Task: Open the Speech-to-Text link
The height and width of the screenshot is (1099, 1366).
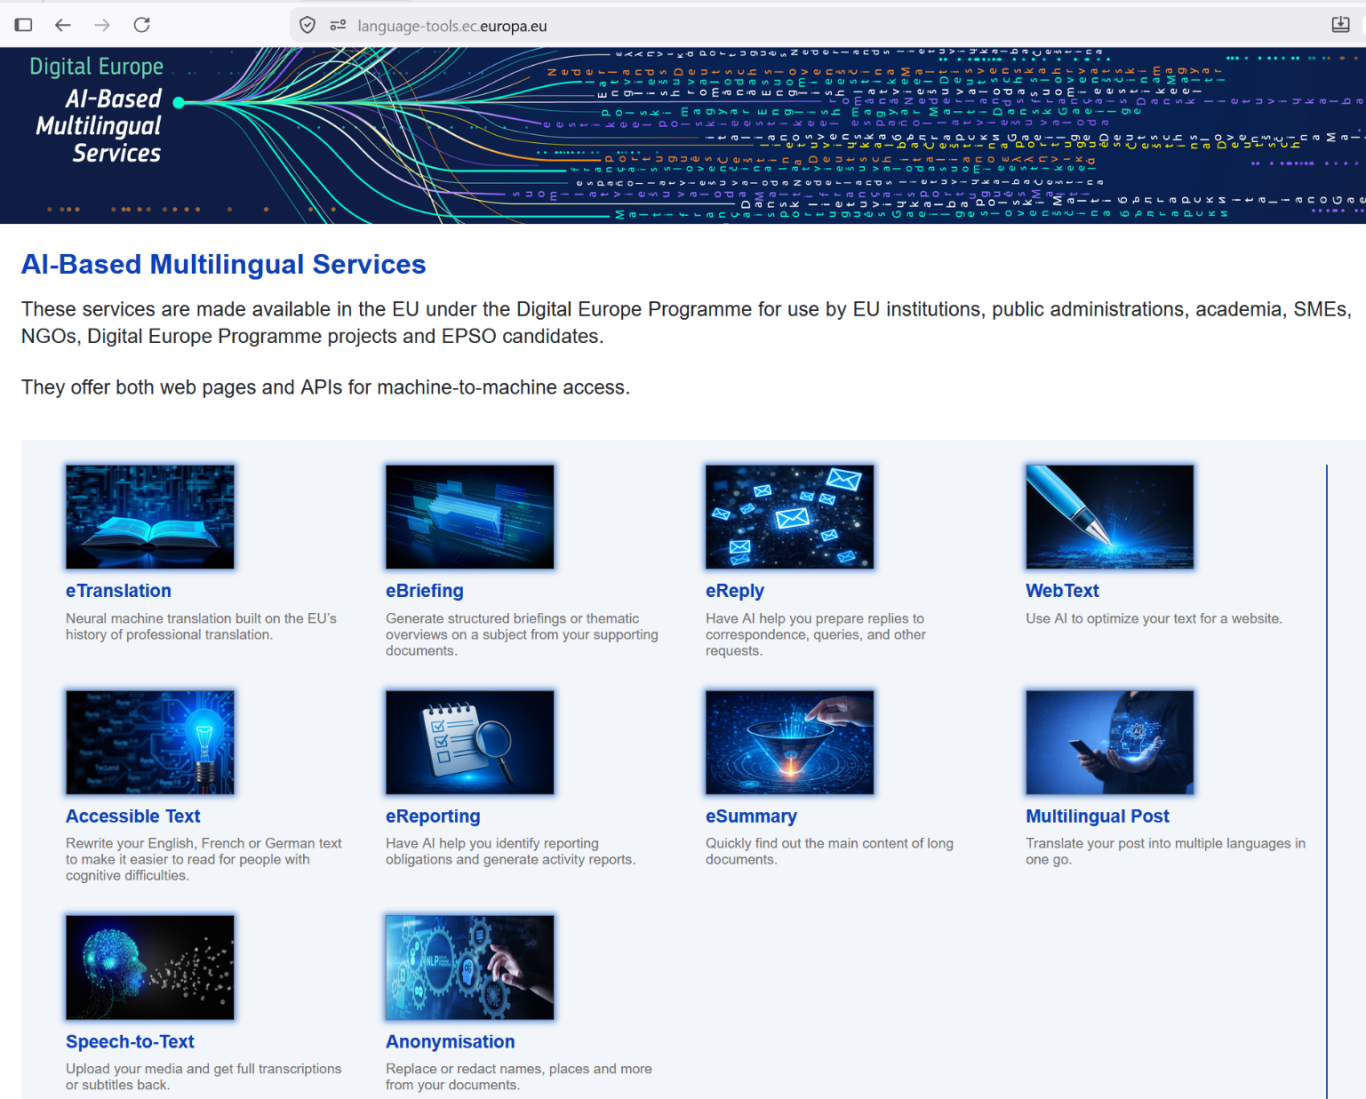Action: coord(130,1042)
